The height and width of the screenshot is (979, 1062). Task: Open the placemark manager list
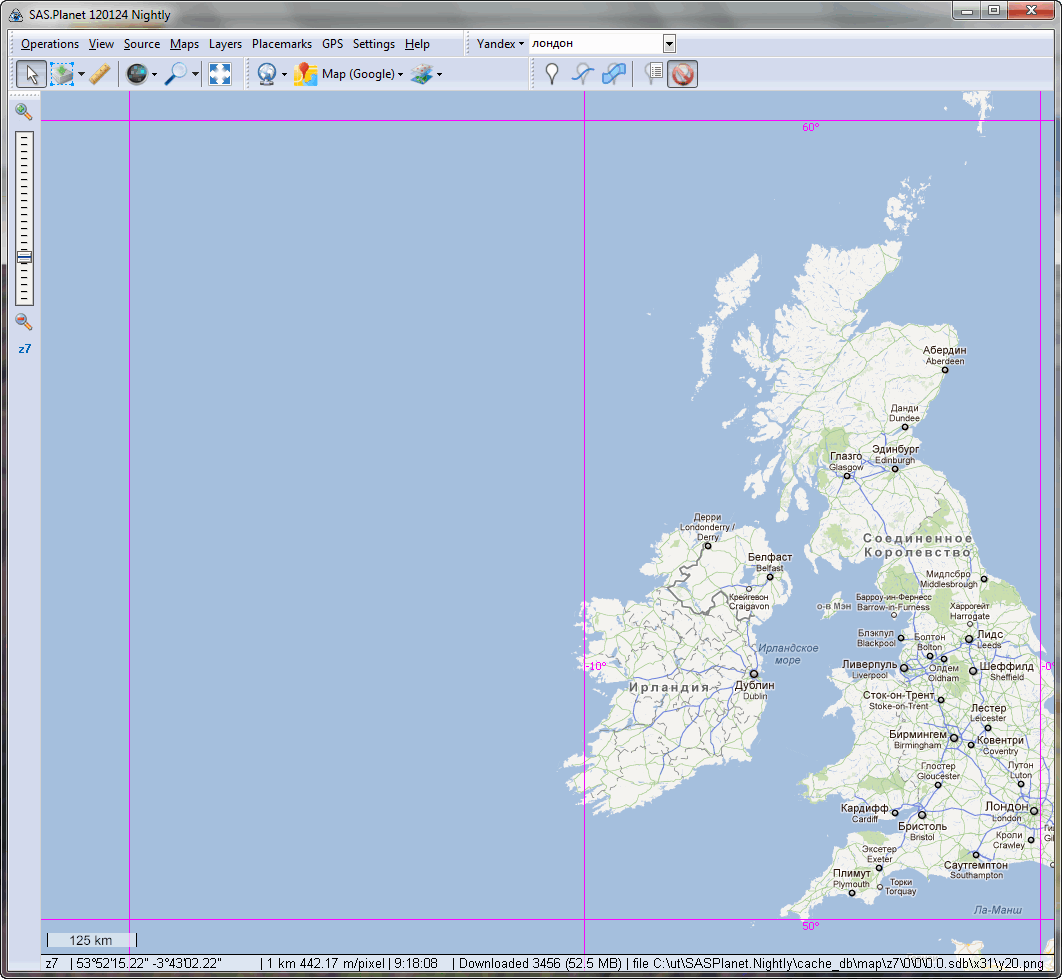coord(654,74)
